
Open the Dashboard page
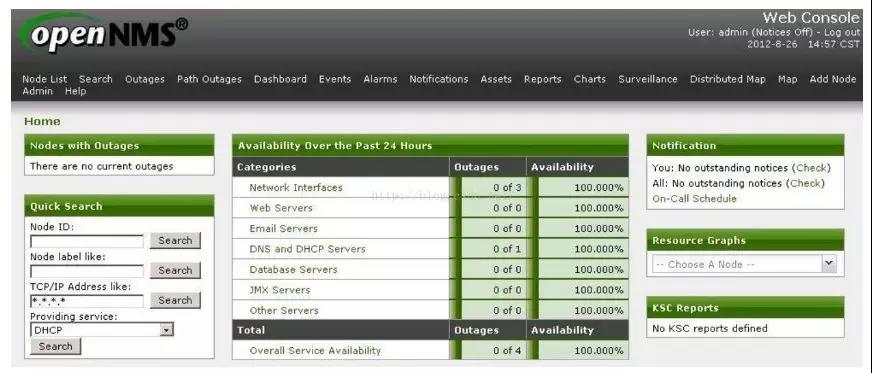click(x=280, y=79)
